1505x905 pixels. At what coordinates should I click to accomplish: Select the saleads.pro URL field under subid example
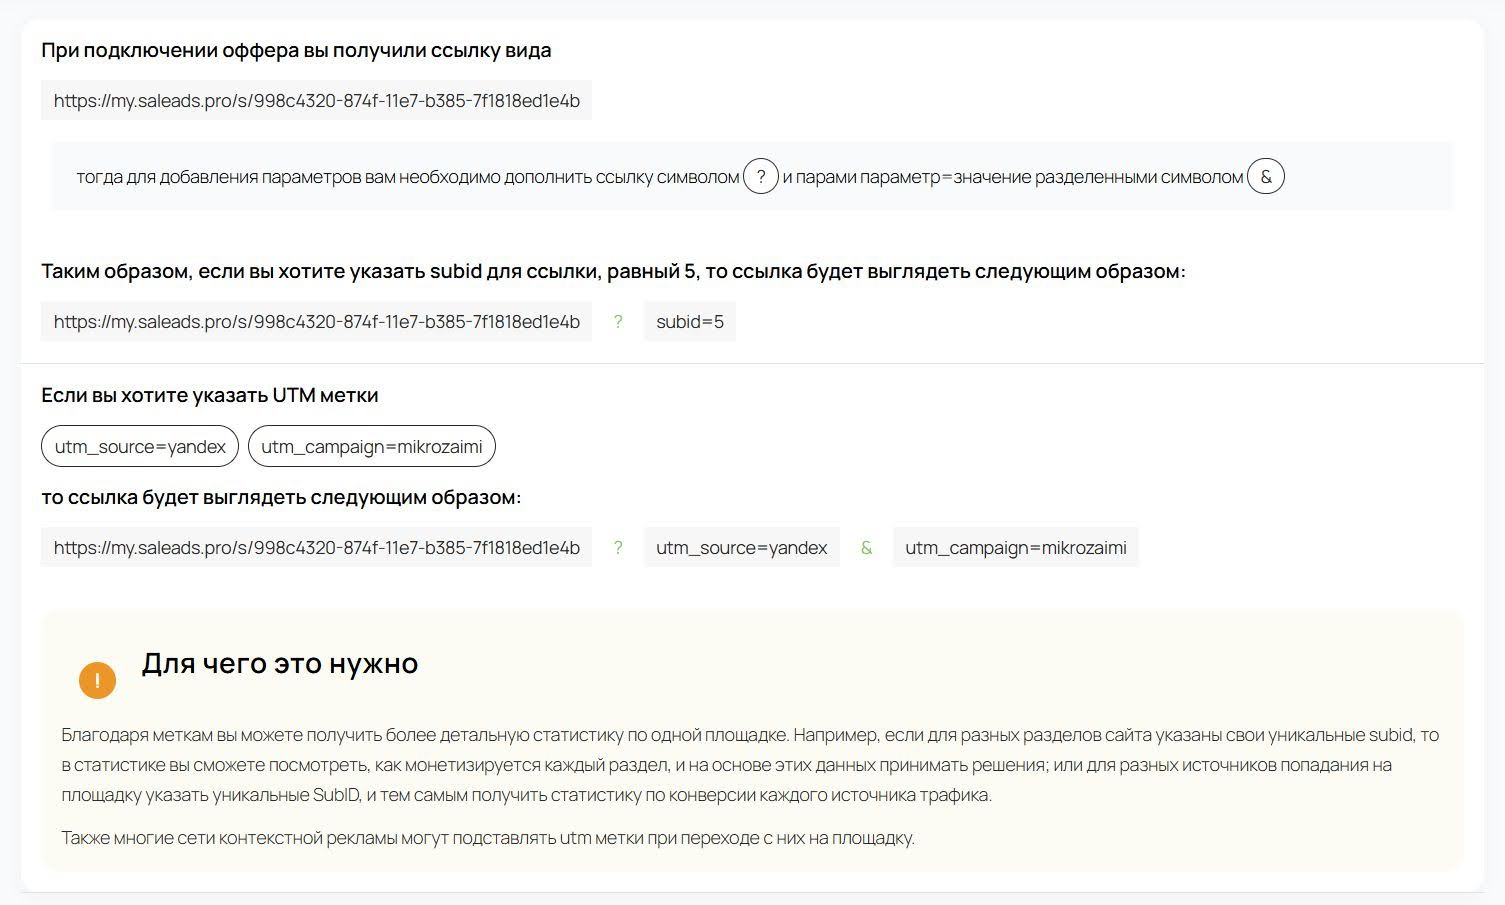[316, 321]
